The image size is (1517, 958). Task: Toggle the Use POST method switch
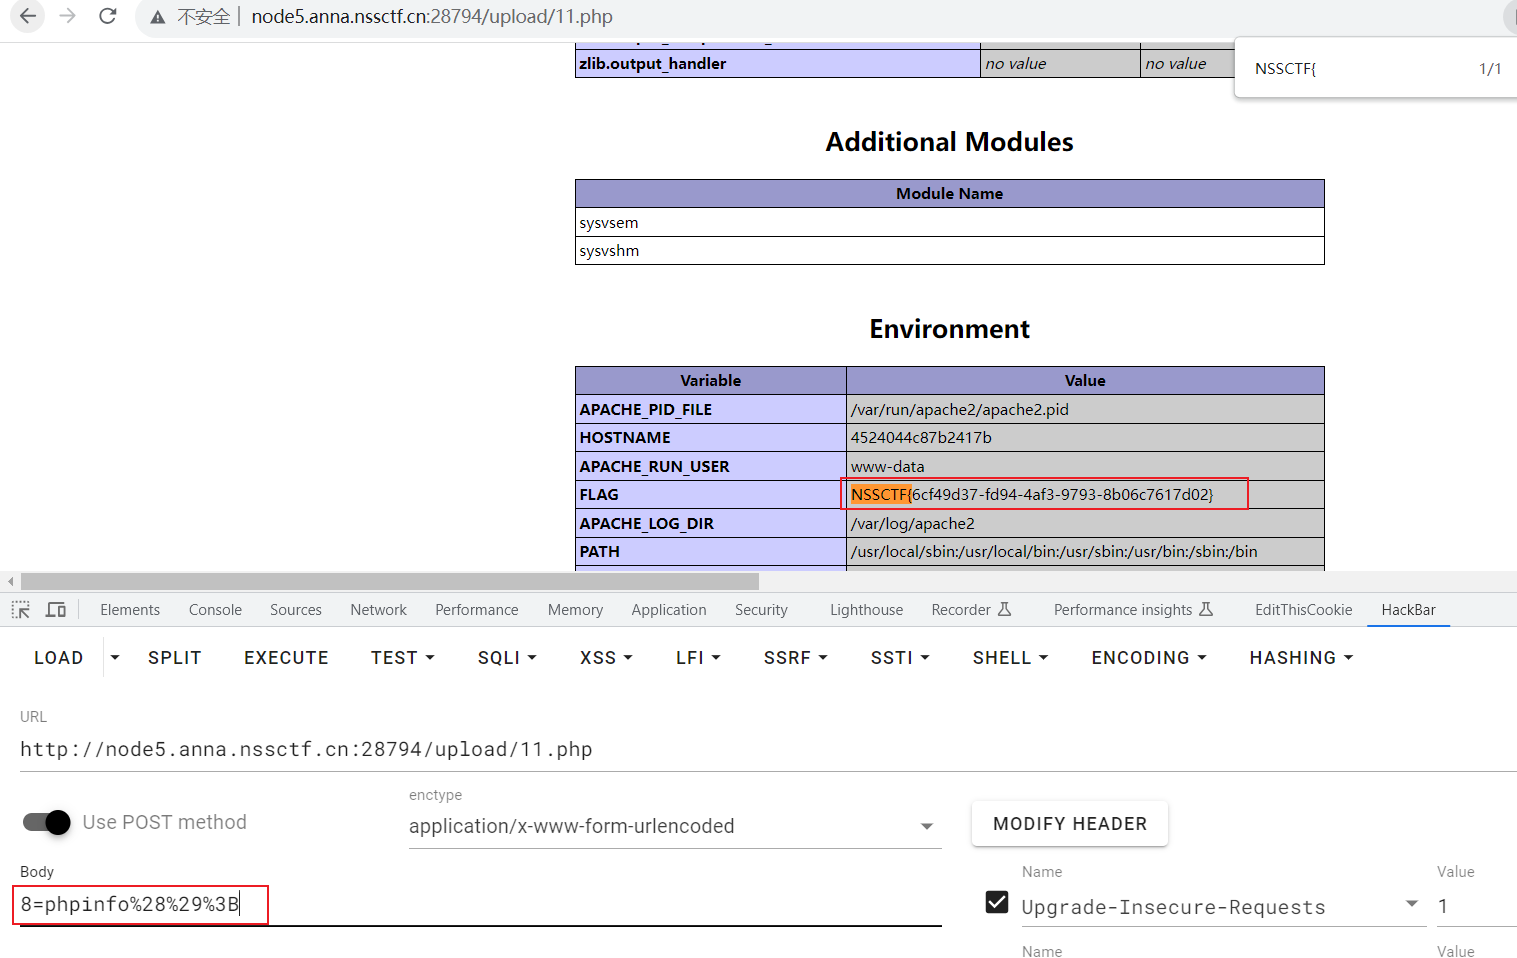[47, 822]
